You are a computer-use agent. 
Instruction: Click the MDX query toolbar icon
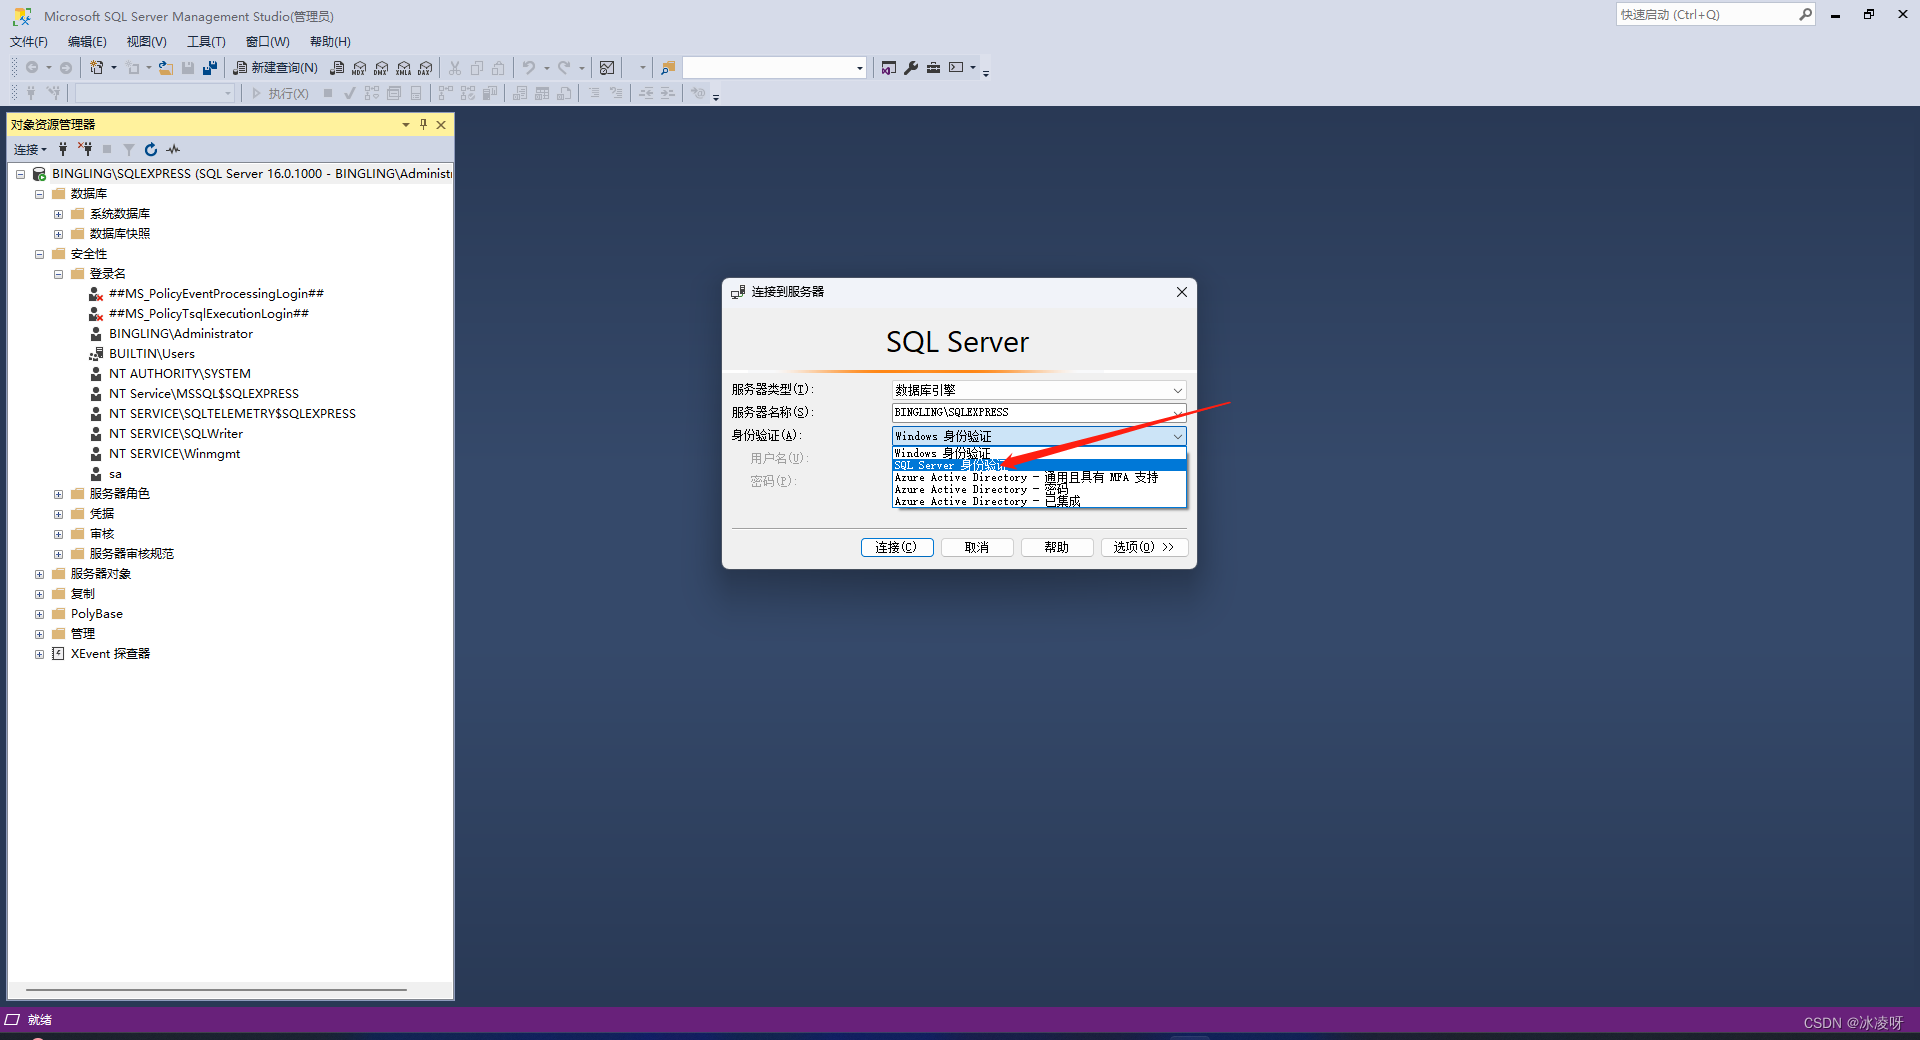[359, 67]
